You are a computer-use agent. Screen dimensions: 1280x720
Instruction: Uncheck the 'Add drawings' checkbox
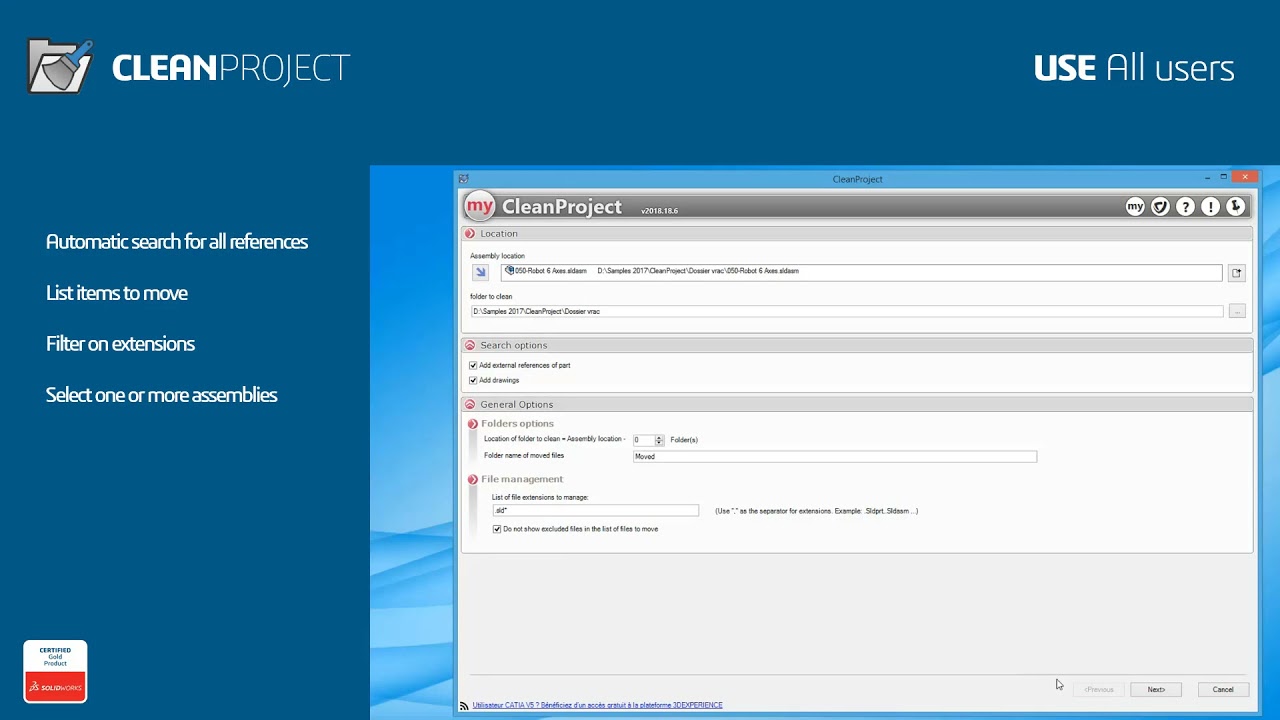pyautogui.click(x=473, y=381)
